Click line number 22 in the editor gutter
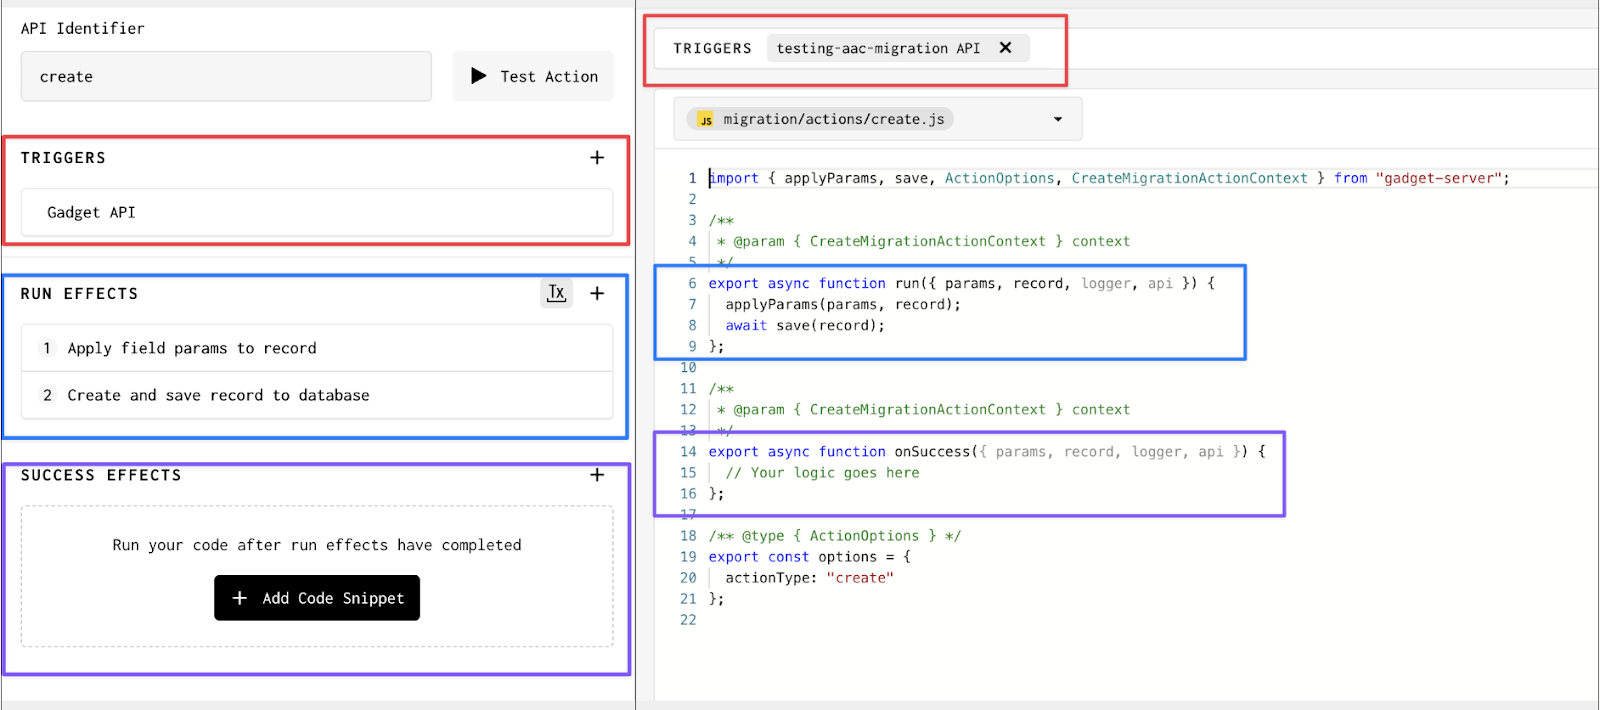The width and height of the screenshot is (1600, 710). pos(688,619)
